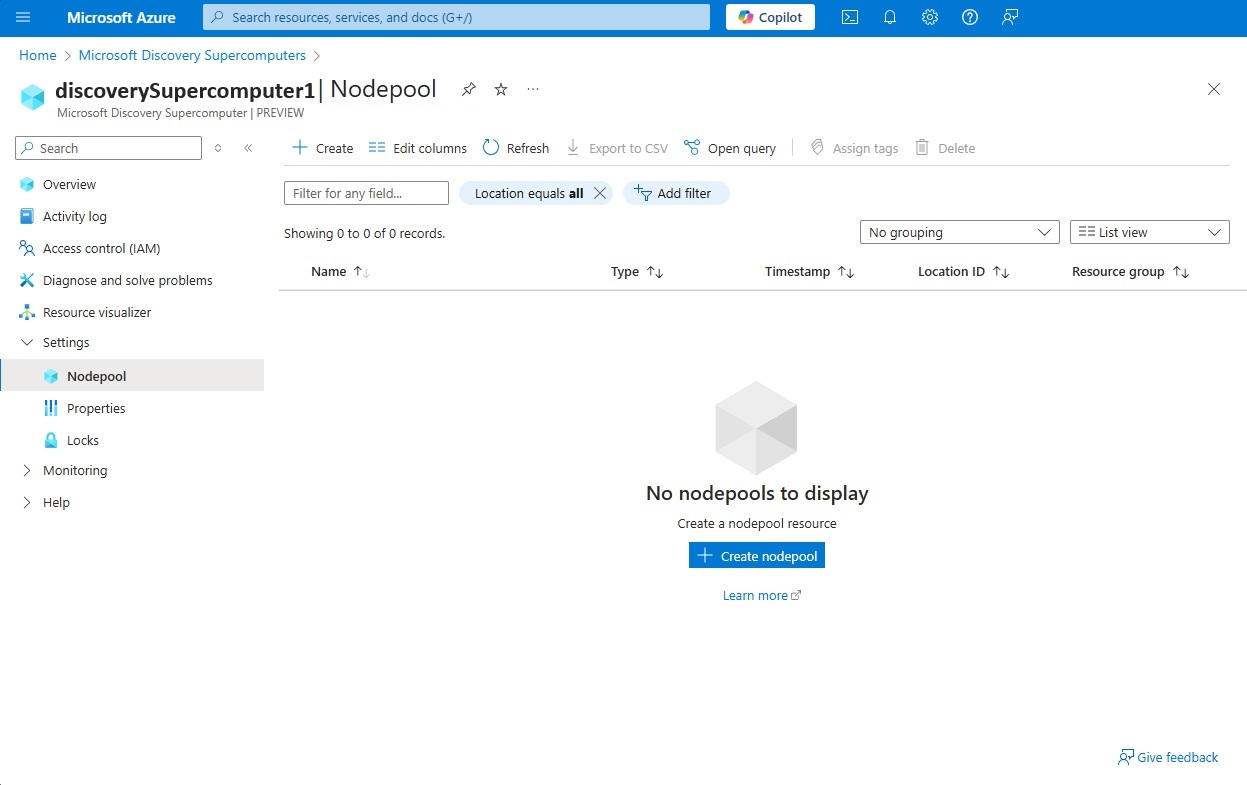Click Refresh in the toolbar

pyautogui.click(x=516, y=148)
